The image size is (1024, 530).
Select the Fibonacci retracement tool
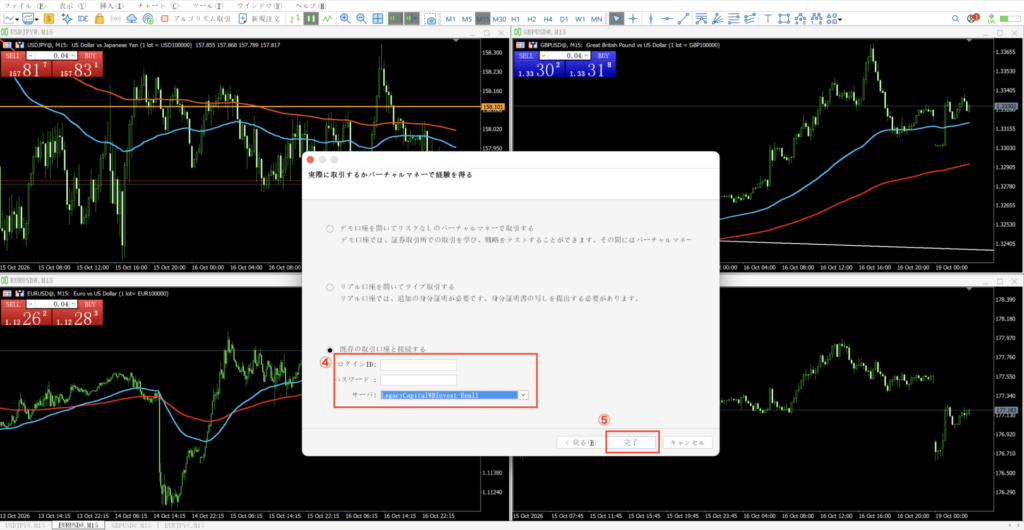point(733,19)
